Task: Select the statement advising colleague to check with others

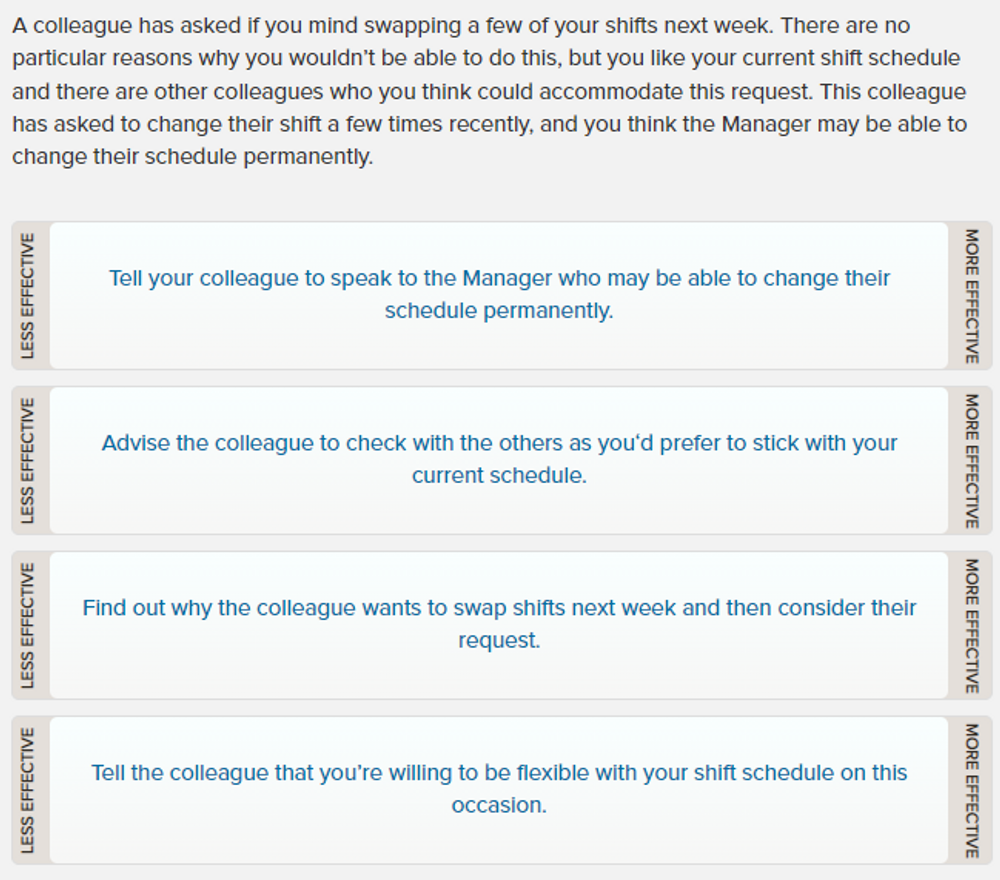Action: coord(499,459)
